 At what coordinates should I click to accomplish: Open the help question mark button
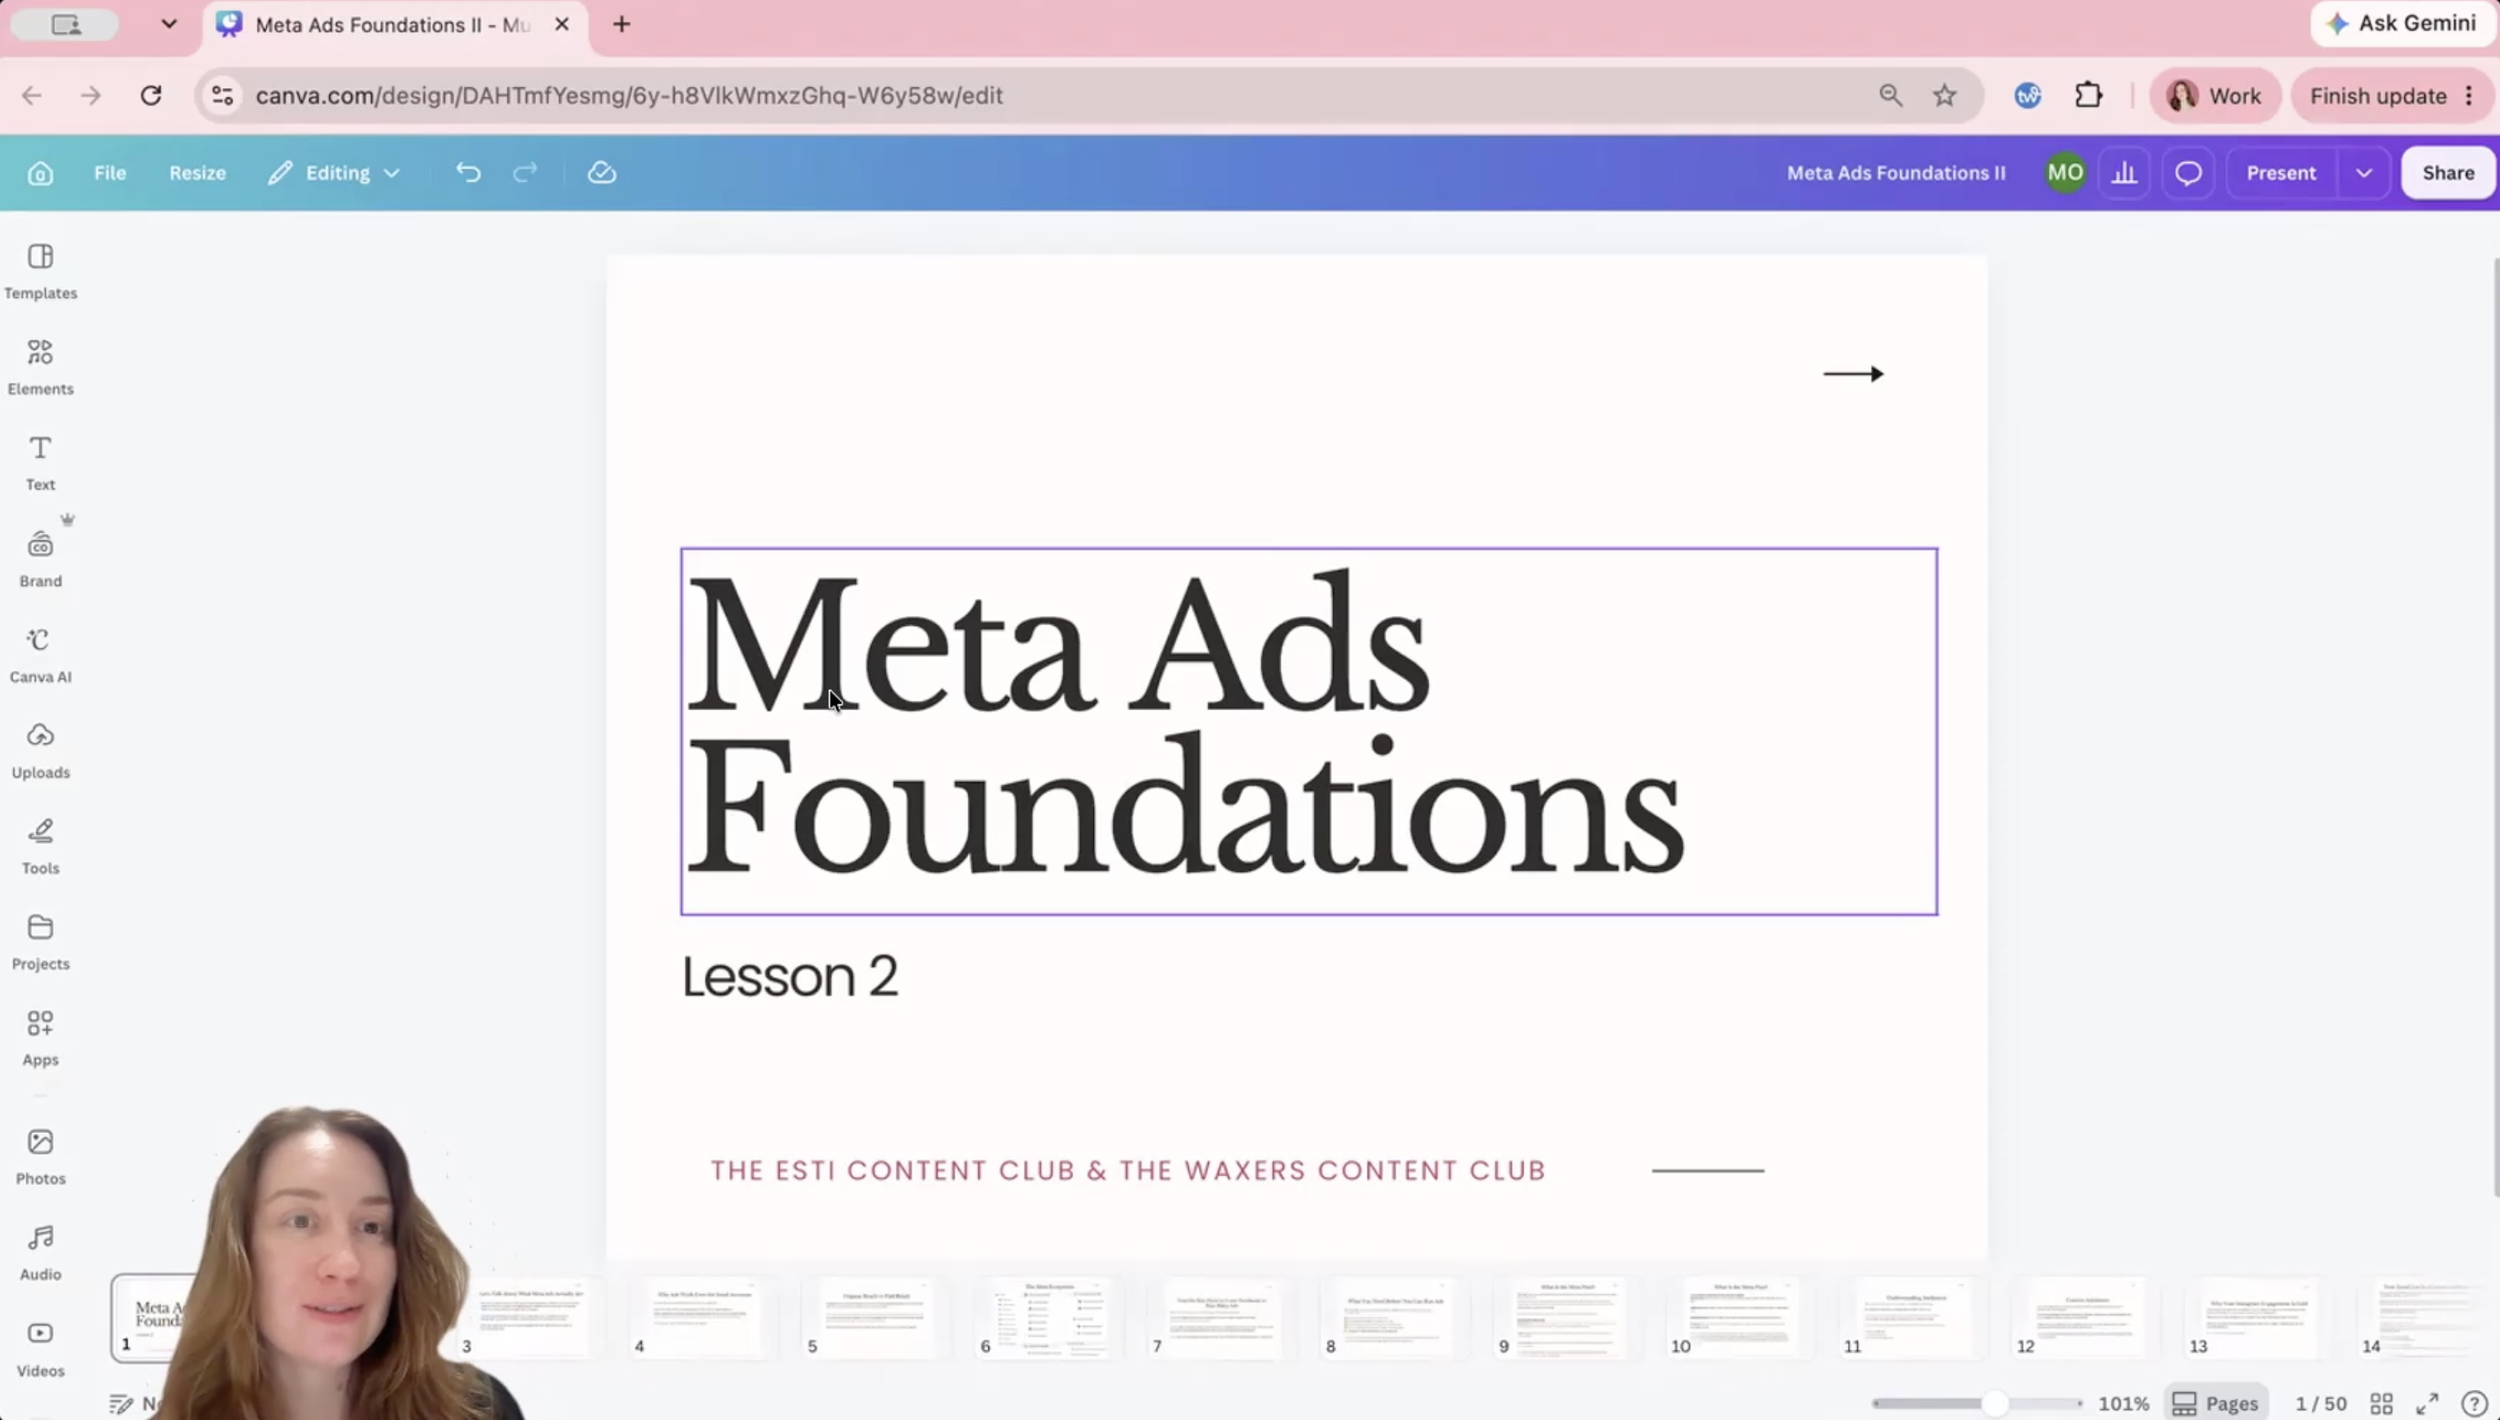pyautogui.click(x=2473, y=1403)
